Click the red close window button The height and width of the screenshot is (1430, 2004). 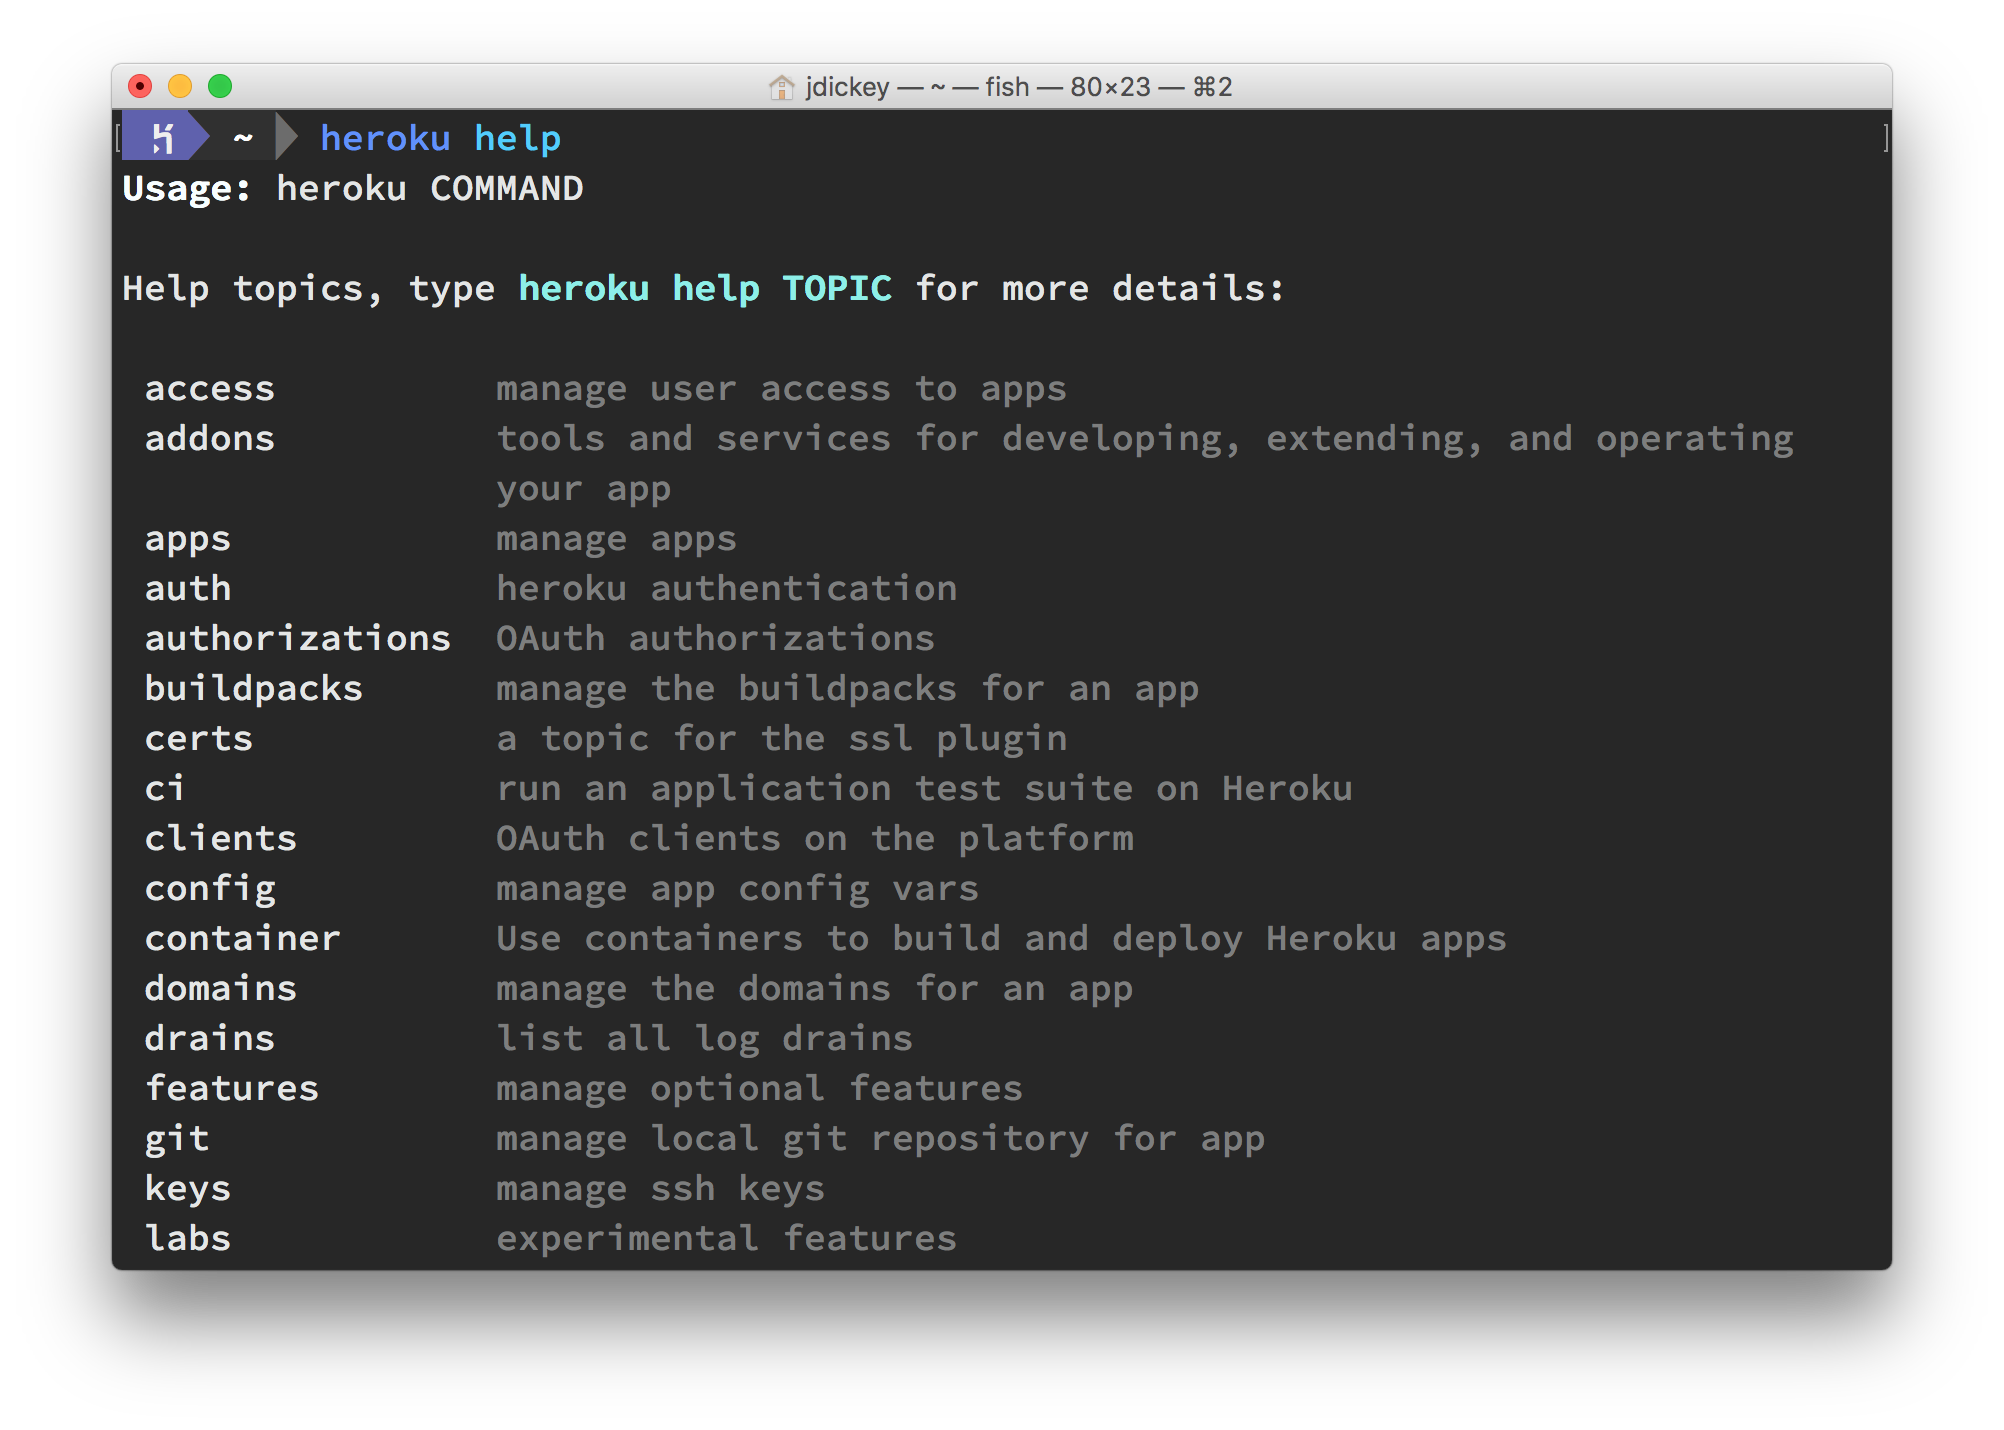pos(140,86)
